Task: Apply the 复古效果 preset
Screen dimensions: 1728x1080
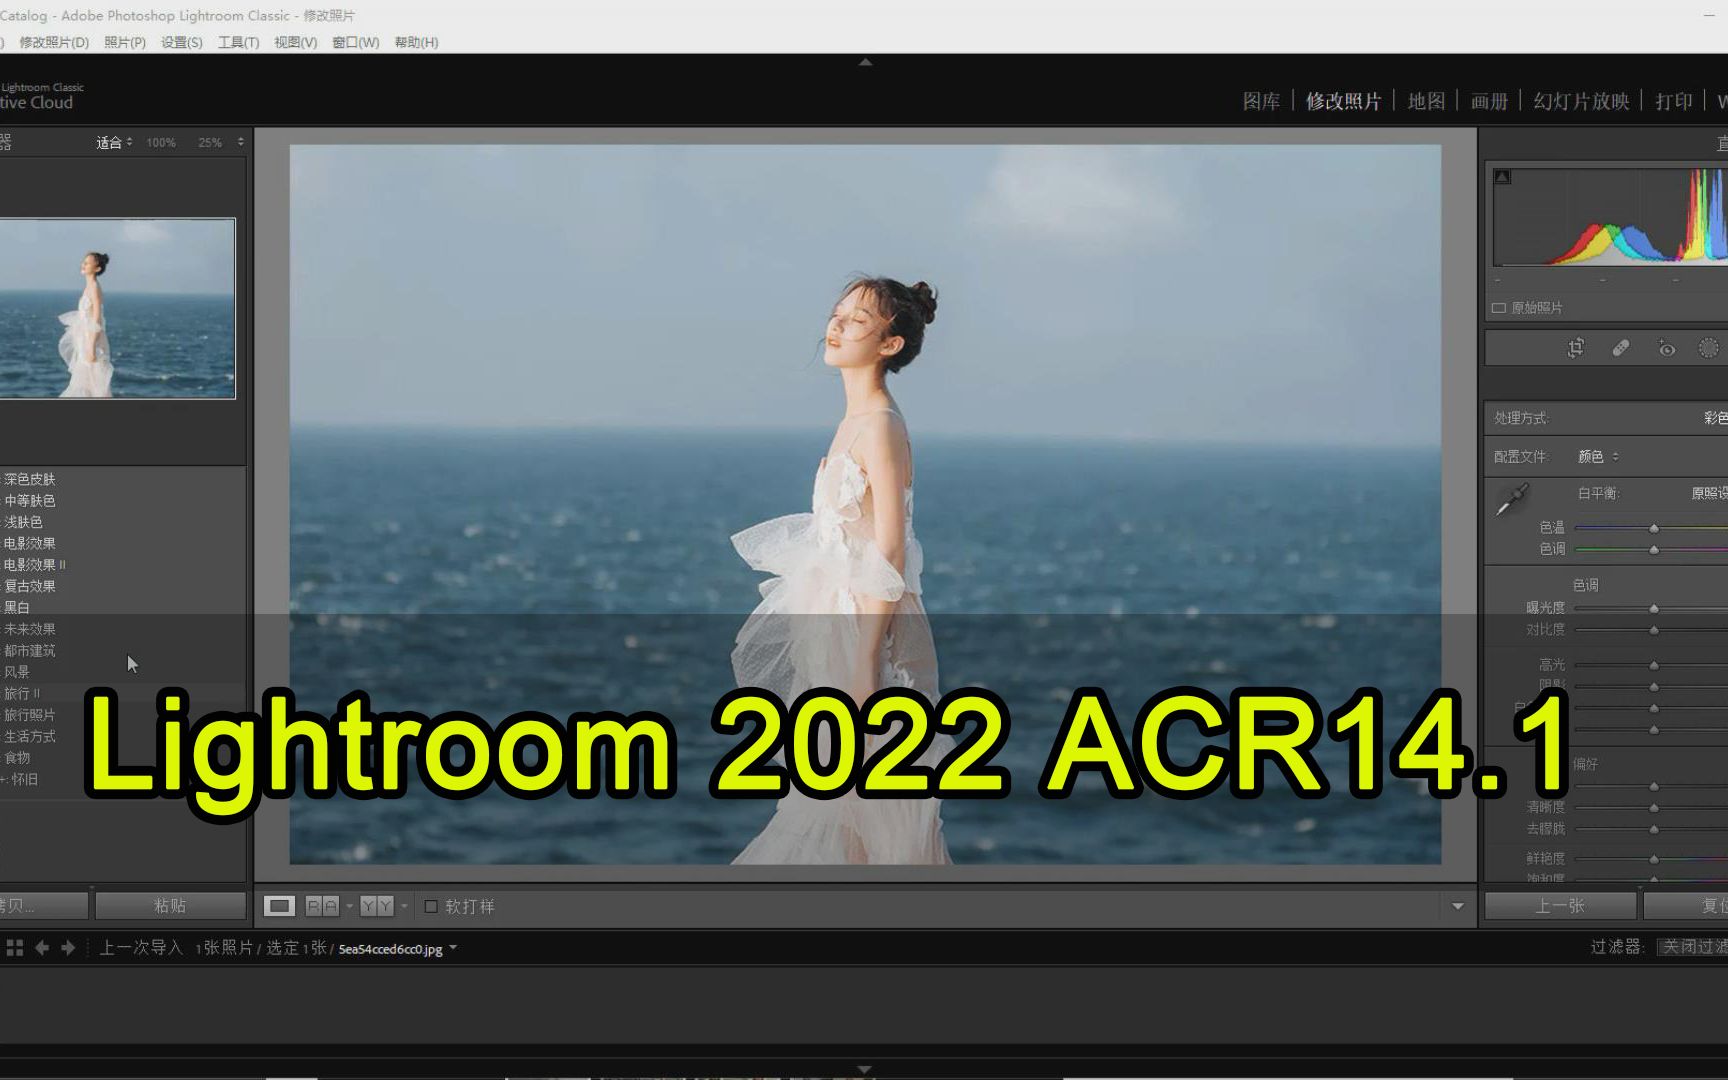Action: (x=30, y=586)
